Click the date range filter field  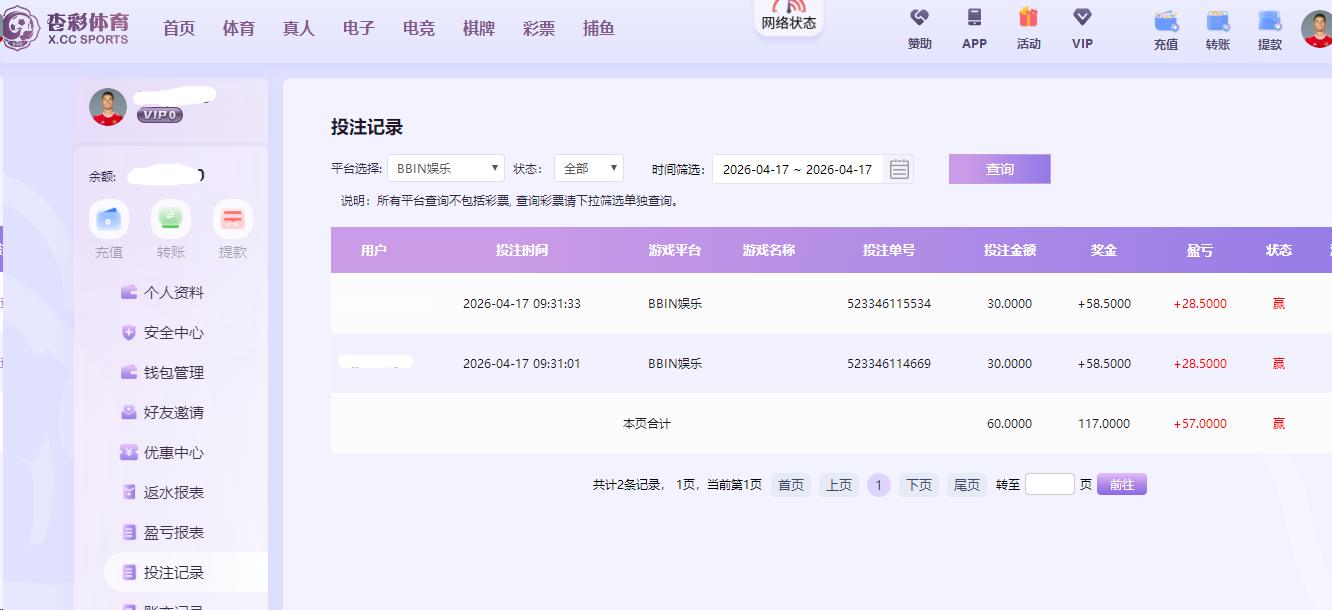click(x=797, y=169)
